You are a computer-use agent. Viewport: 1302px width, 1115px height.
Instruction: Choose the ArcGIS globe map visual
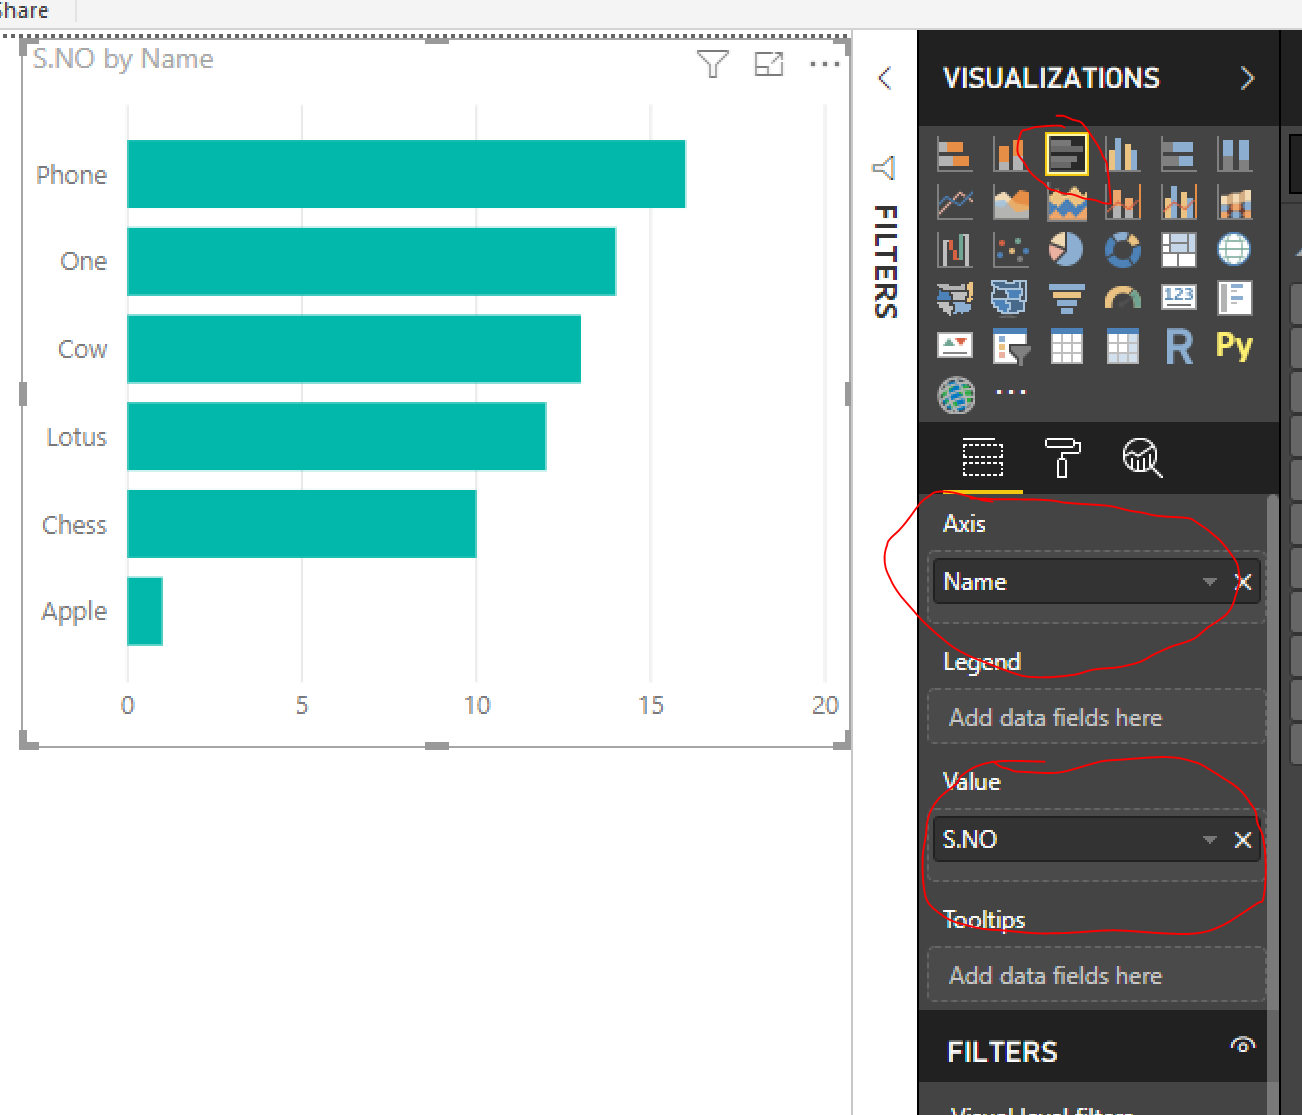pos(956,395)
